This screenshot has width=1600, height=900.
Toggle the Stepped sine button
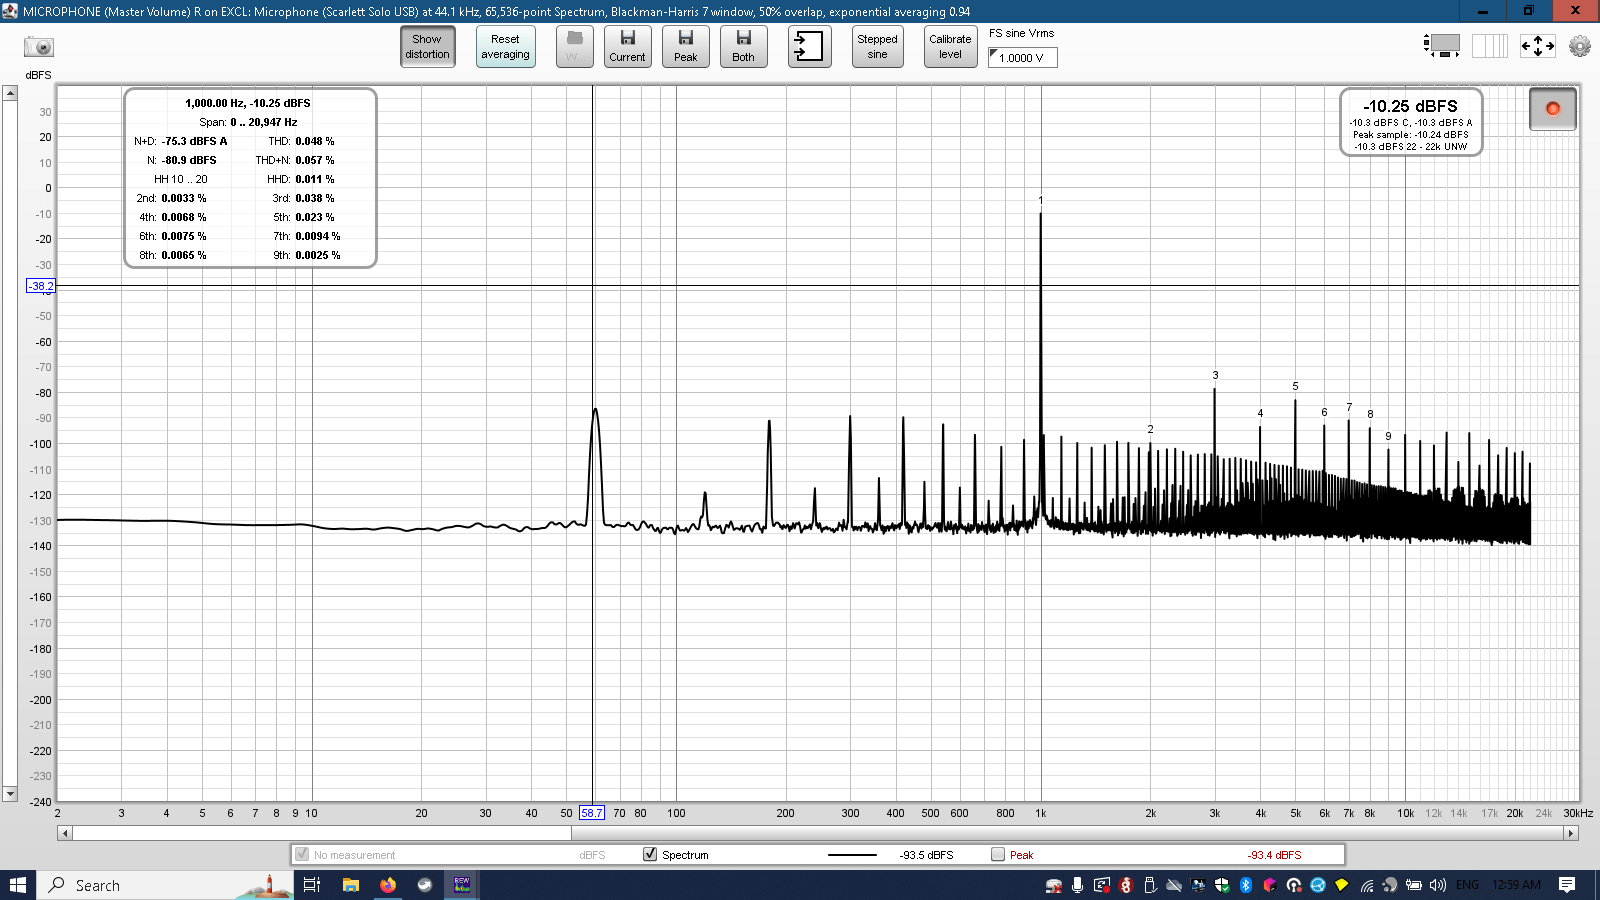coord(877,47)
